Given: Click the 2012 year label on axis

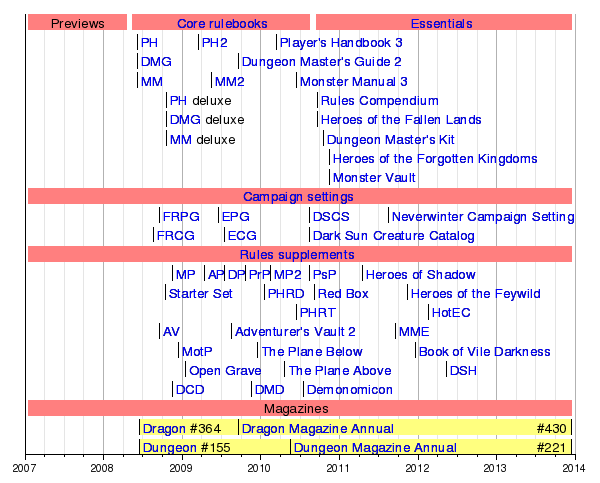Looking at the screenshot, I should click(x=417, y=468).
